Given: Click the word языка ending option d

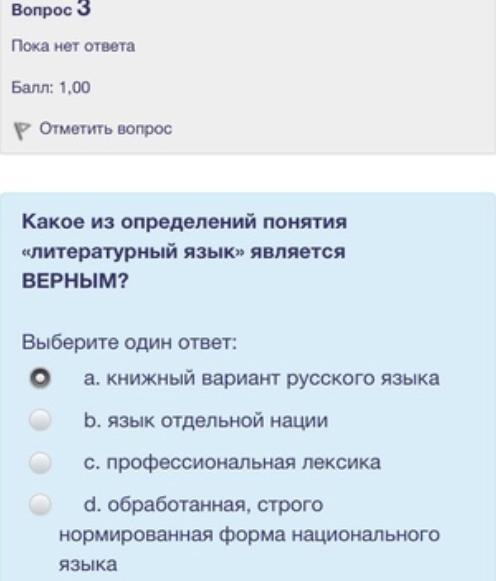Looking at the screenshot, I should click(x=88, y=565).
